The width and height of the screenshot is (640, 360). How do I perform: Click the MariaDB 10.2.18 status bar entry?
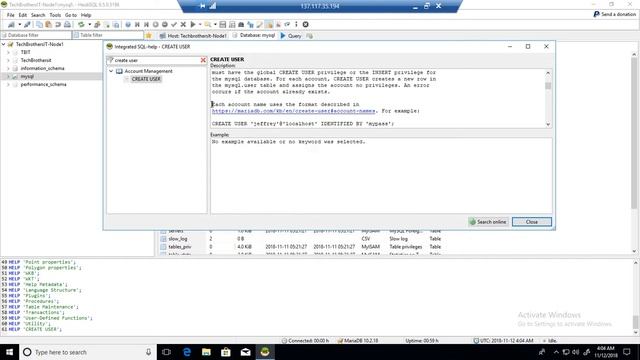tap(358, 340)
